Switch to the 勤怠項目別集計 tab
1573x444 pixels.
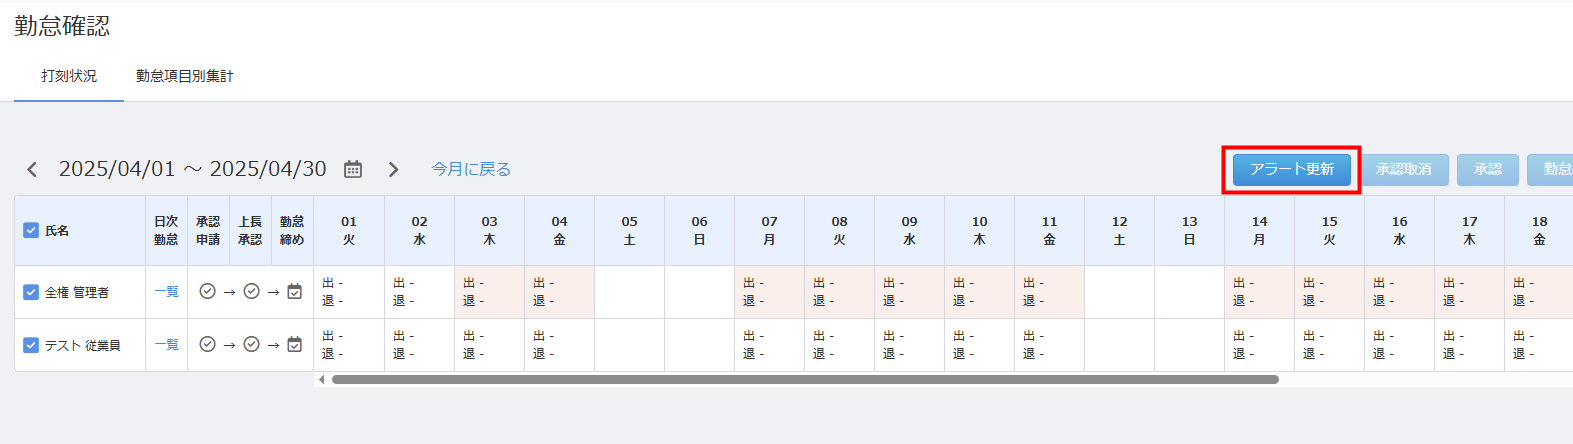coord(185,76)
